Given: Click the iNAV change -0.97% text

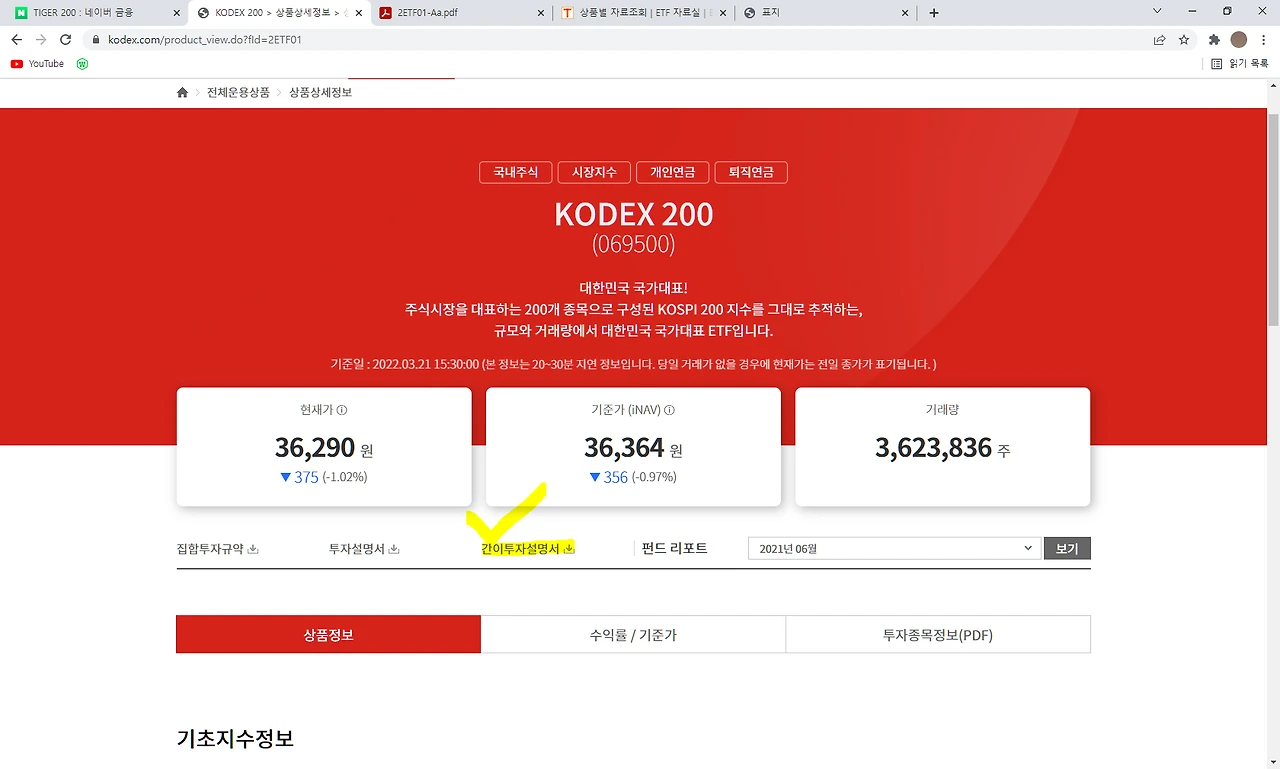Looking at the screenshot, I should tap(654, 477).
